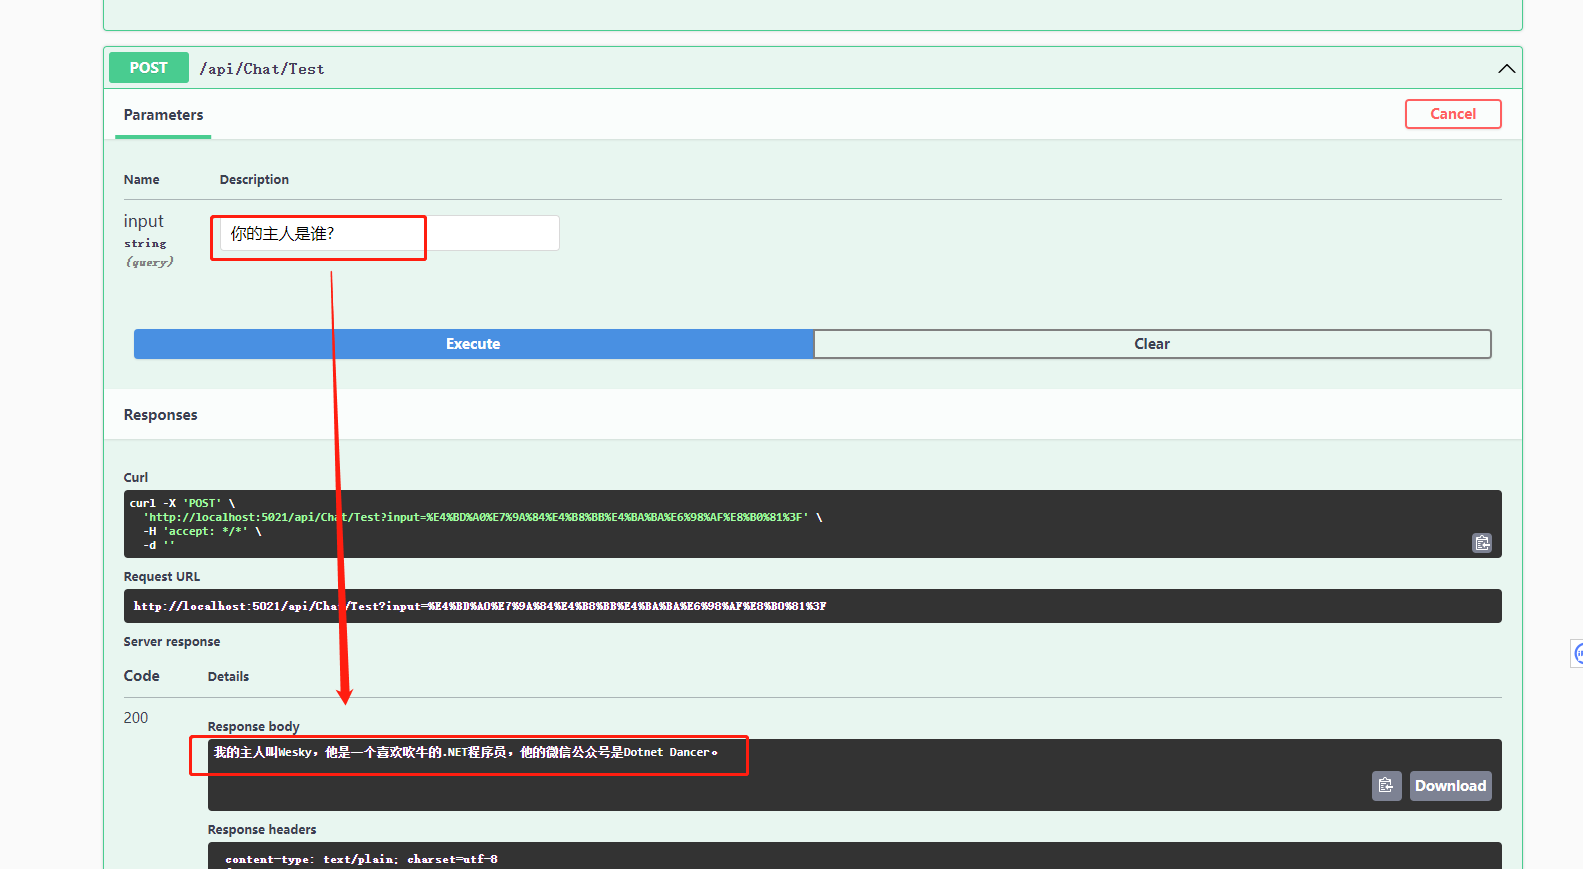Click the Server response label

[172, 642]
